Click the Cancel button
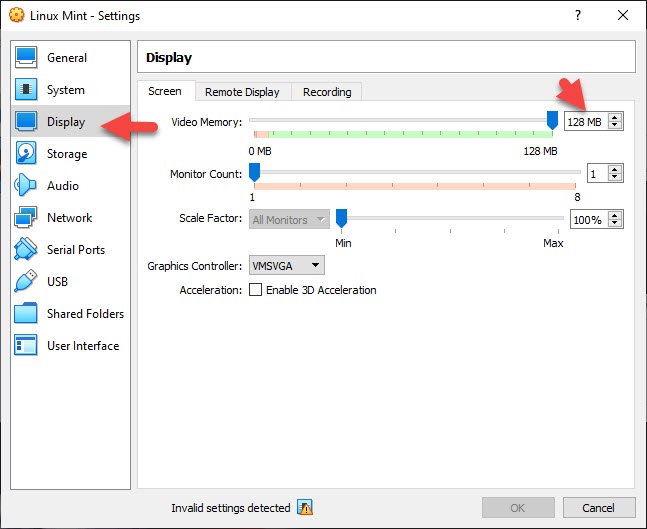This screenshot has width=647, height=529. click(x=598, y=508)
